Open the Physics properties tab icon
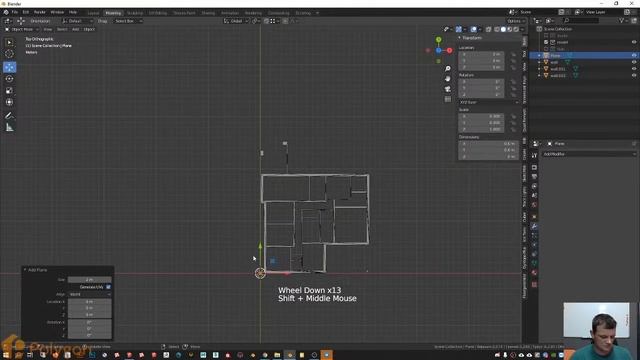 click(534, 245)
